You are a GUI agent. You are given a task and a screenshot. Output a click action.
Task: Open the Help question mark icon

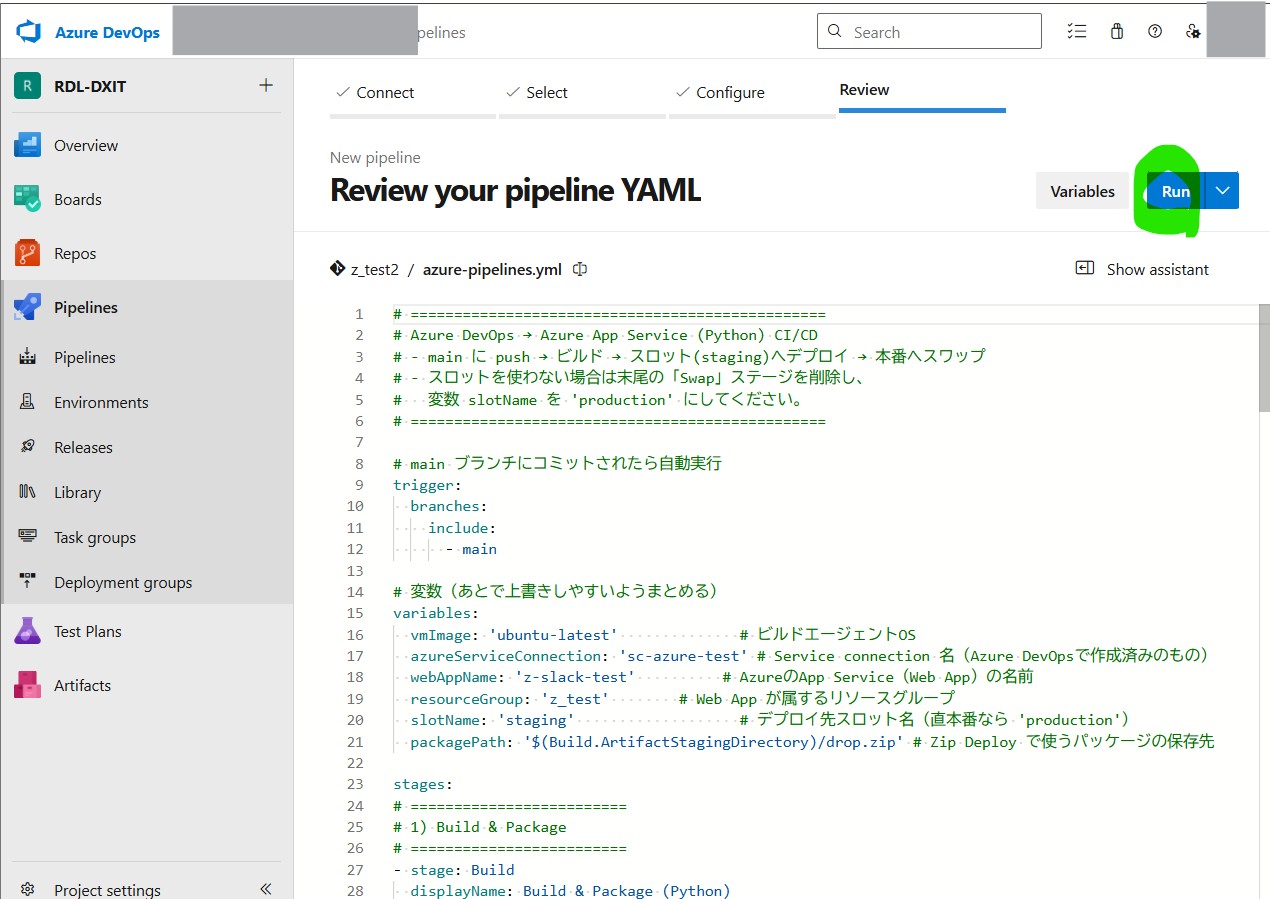(x=1155, y=32)
